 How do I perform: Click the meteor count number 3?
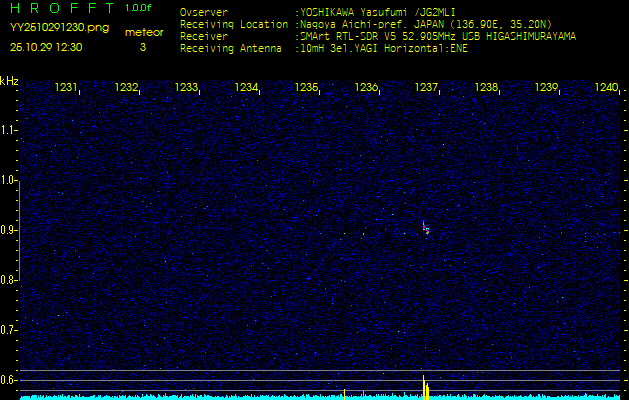142,46
